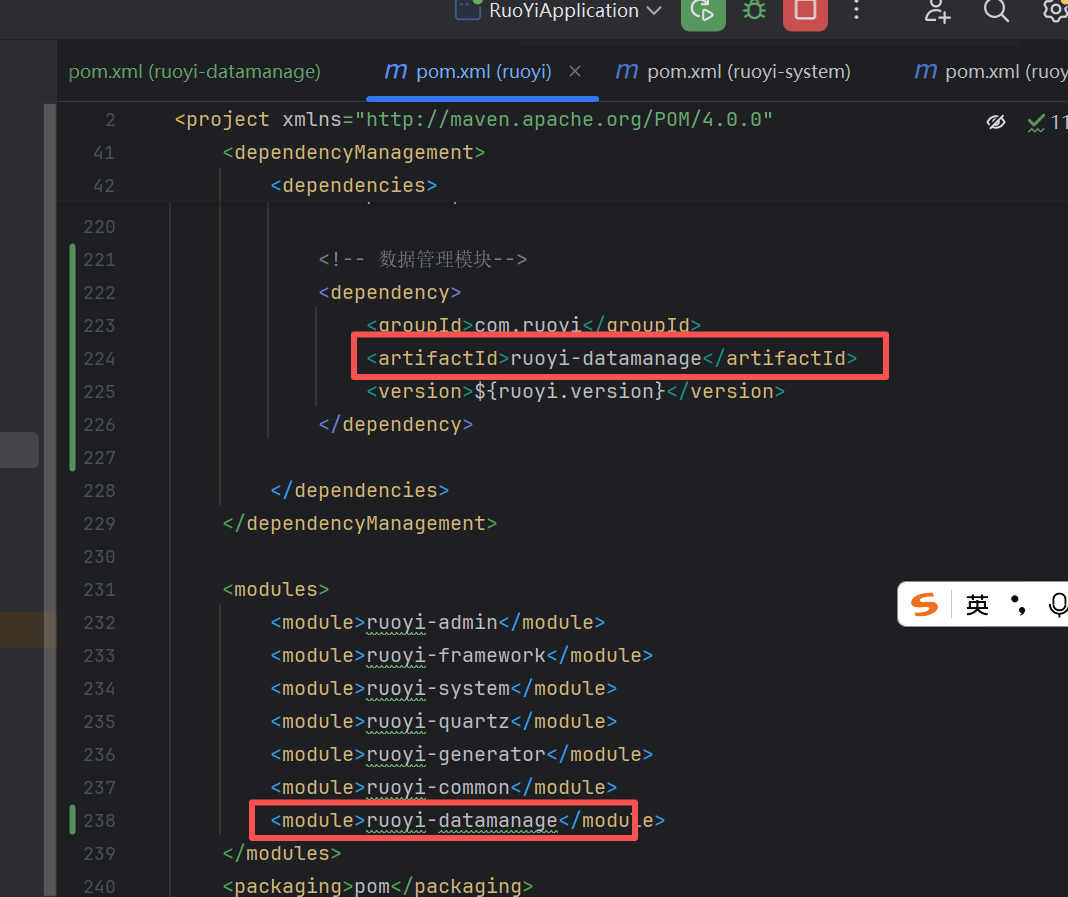Click the closing /dependencyManagement tag
Viewport: 1068px width, 897px height.
coord(360,524)
